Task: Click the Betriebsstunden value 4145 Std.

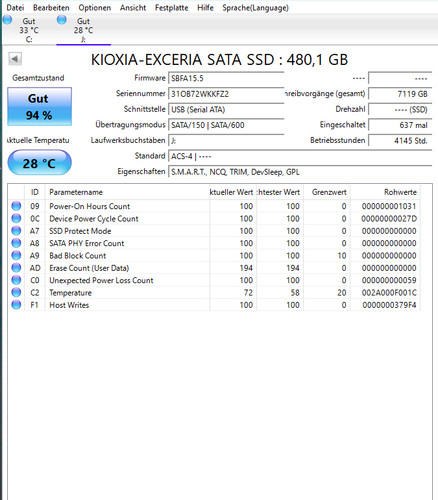Action: (x=400, y=141)
